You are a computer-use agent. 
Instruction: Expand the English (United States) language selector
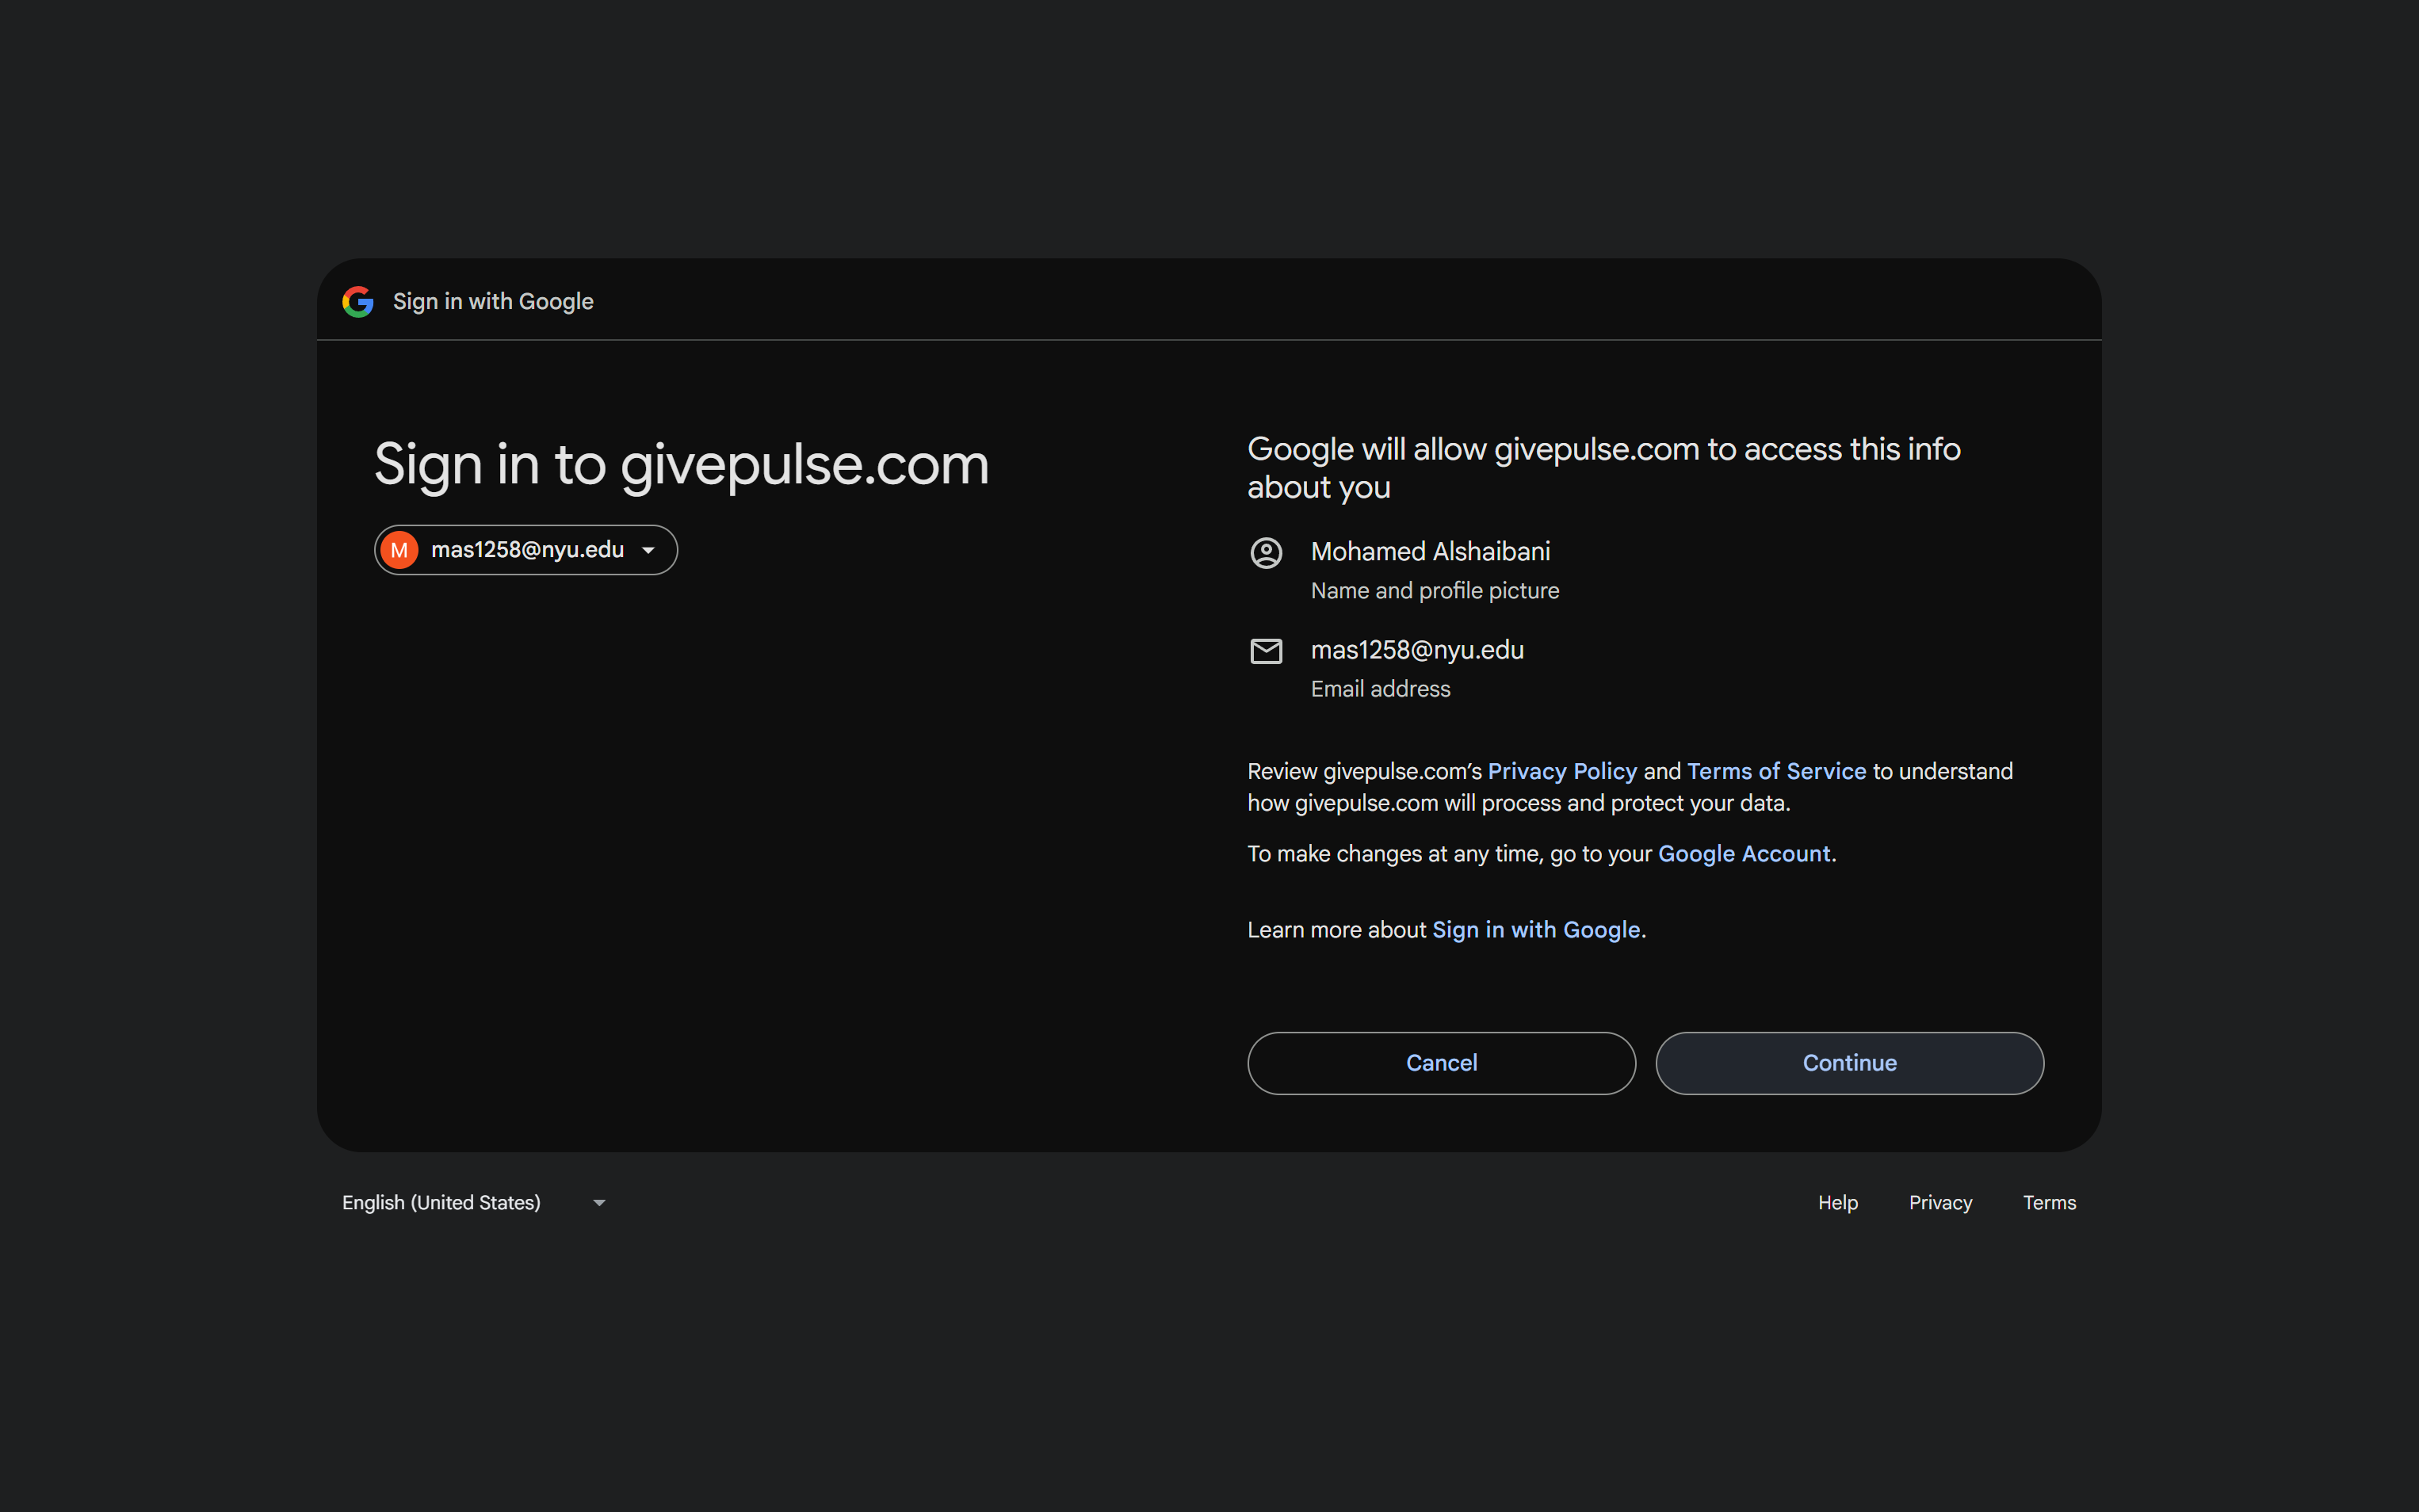[x=474, y=1202]
